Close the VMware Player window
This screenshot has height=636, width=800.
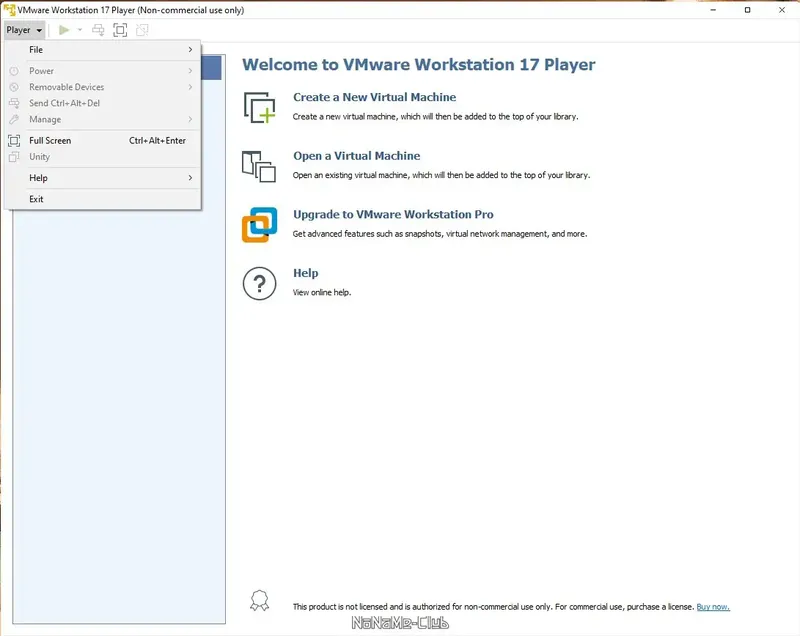click(x=782, y=10)
